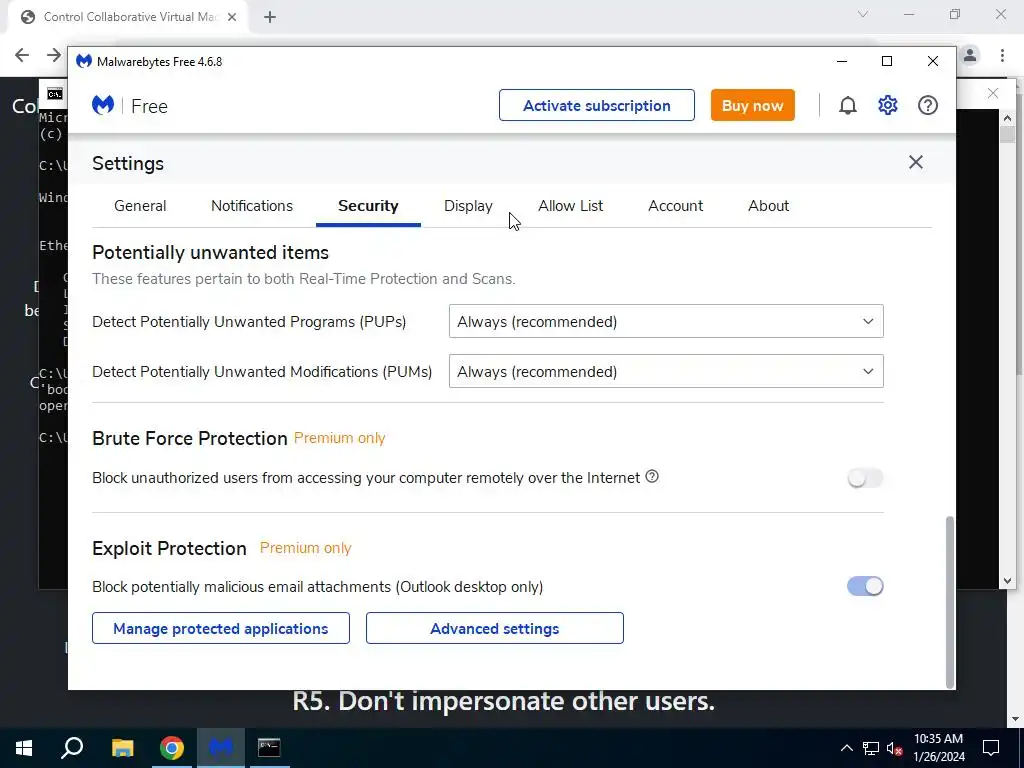The image size is (1024, 768).
Task: Click Manage protected applications
Action: 221,628
